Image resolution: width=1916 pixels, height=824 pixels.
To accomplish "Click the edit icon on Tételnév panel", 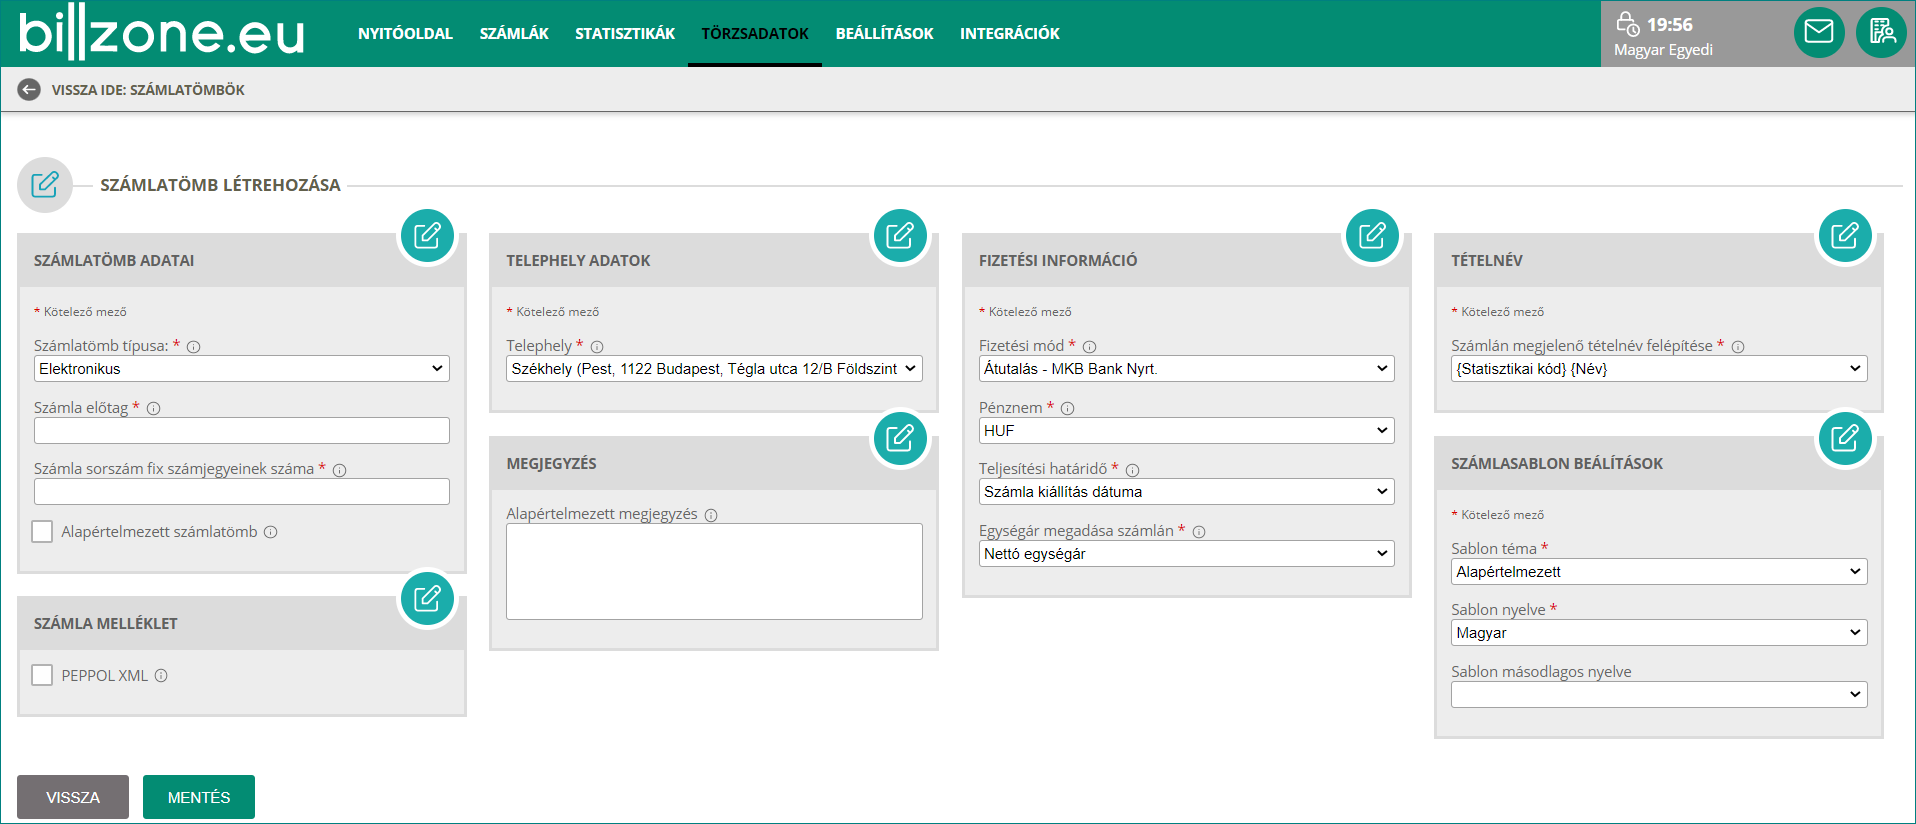I will tap(1845, 236).
